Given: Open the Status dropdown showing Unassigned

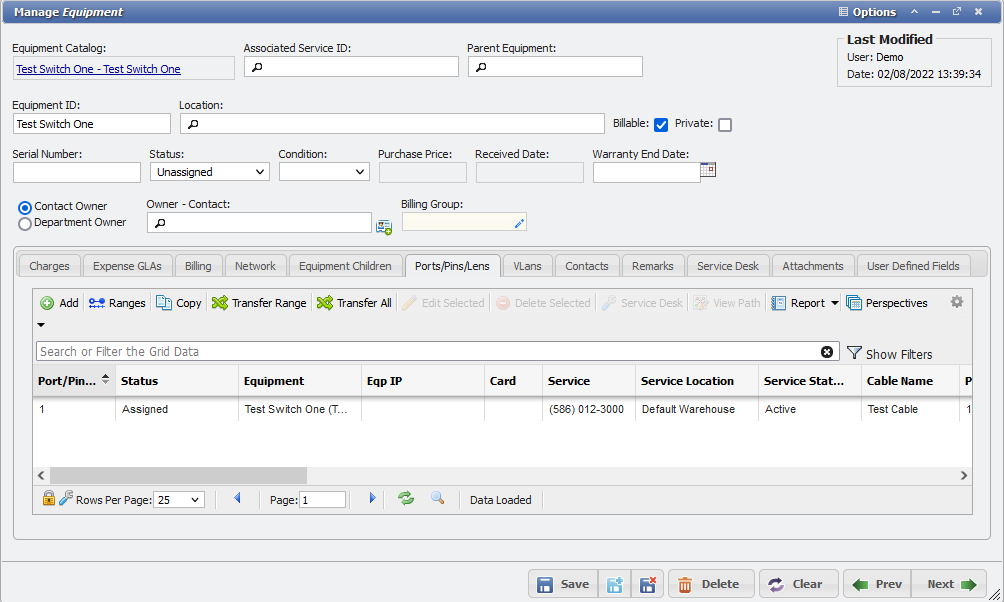Looking at the screenshot, I should [209, 172].
